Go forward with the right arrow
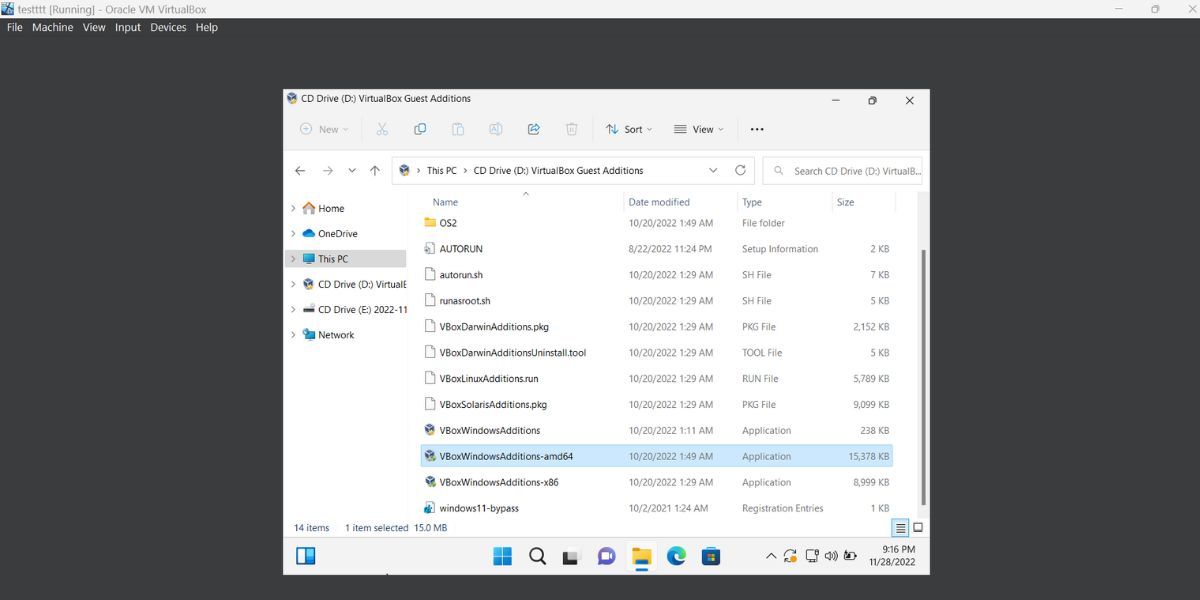Screen dimensions: 1200x600 [327, 171]
